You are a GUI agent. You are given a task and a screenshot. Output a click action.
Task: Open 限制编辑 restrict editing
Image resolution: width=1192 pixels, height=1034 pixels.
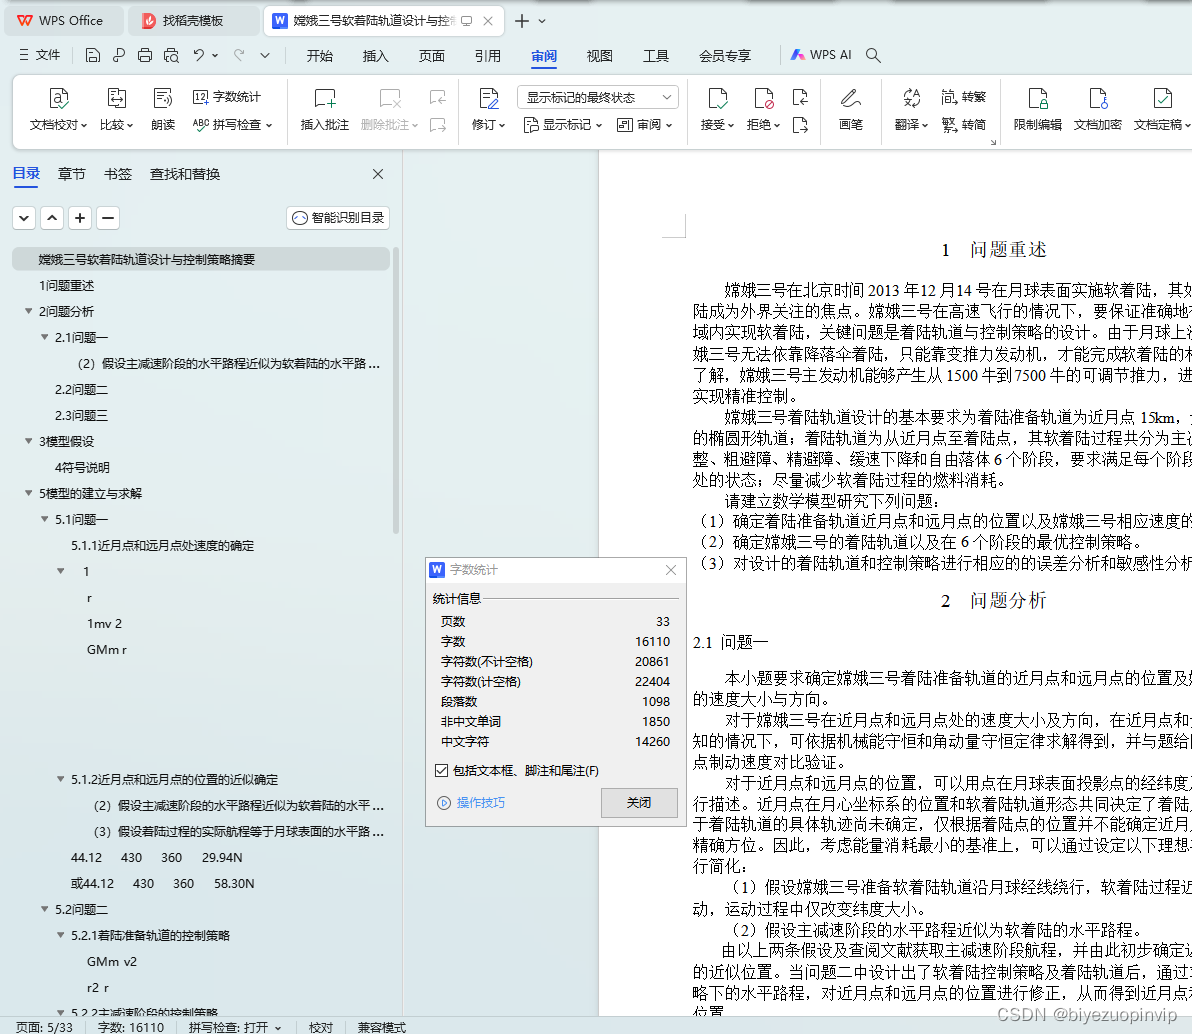point(1038,109)
